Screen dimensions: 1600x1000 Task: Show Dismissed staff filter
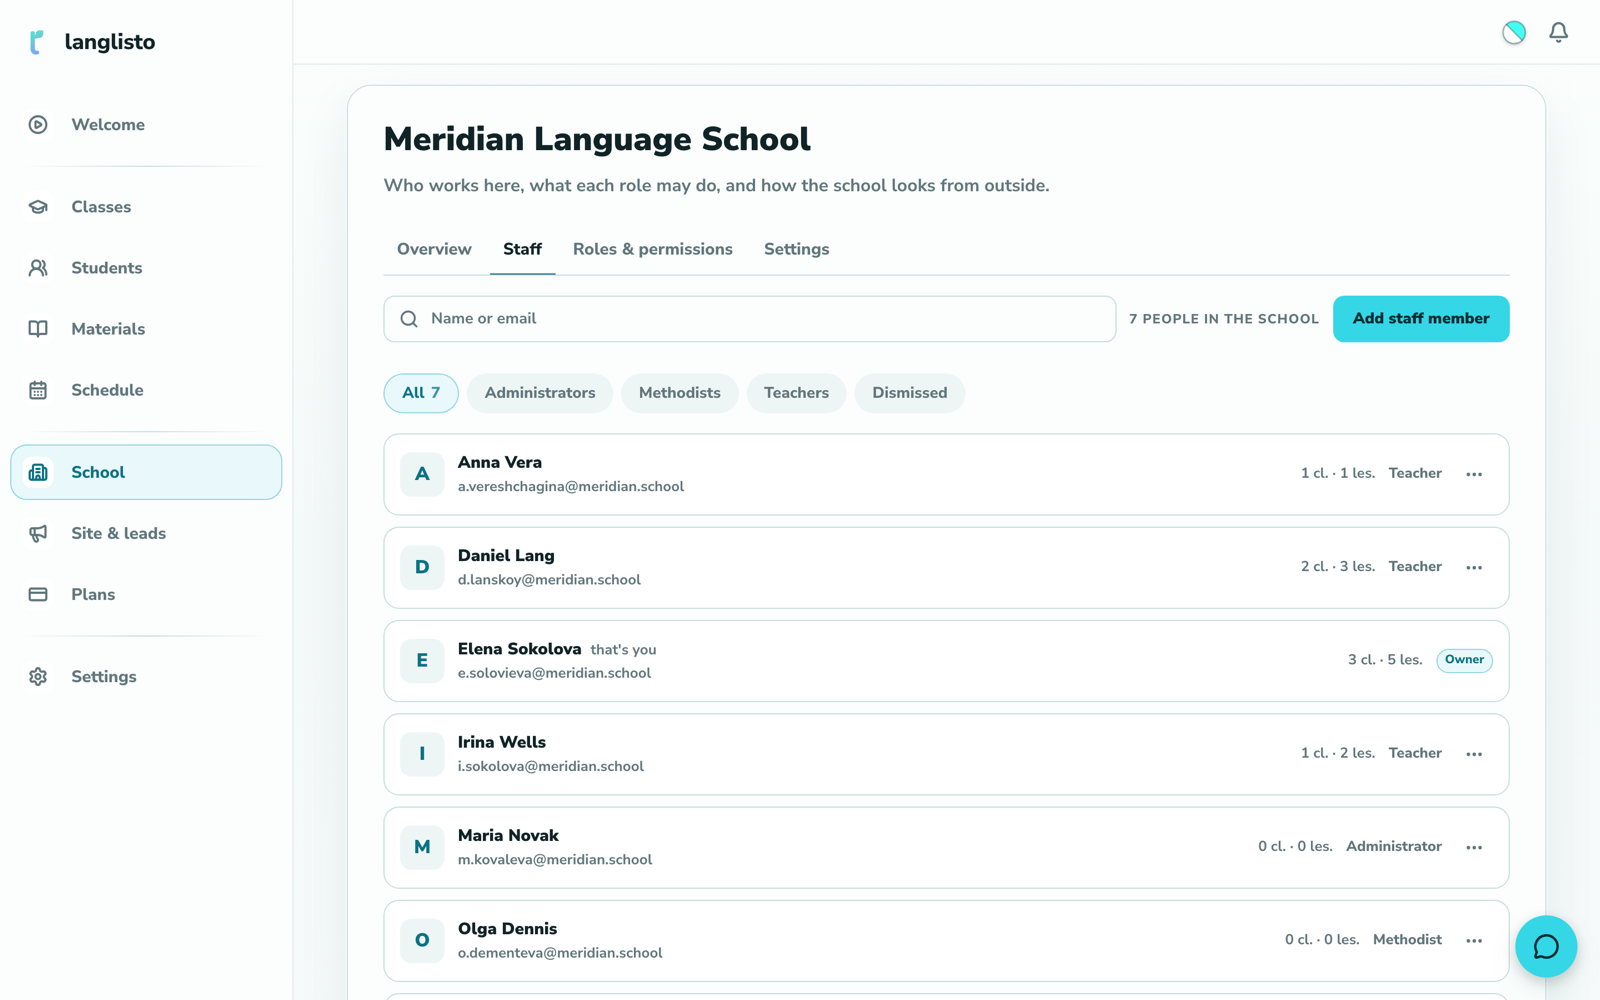pos(910,393)
